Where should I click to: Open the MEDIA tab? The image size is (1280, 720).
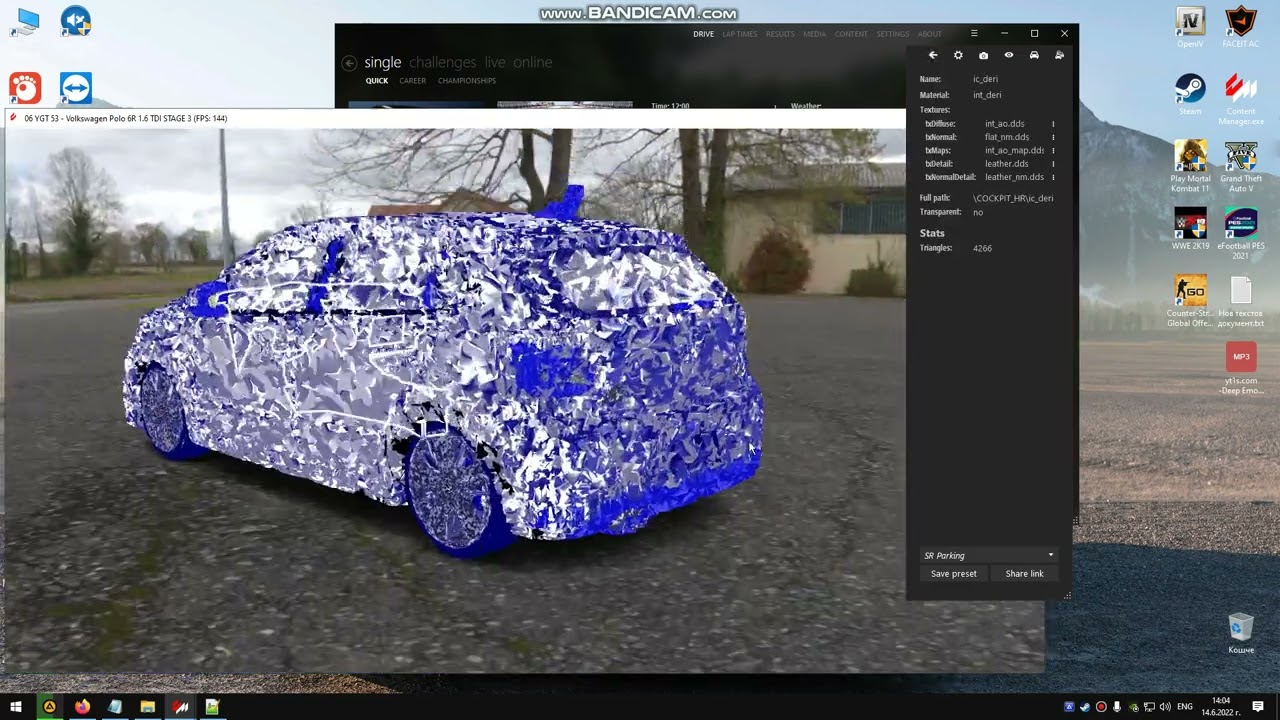[815, 34]
